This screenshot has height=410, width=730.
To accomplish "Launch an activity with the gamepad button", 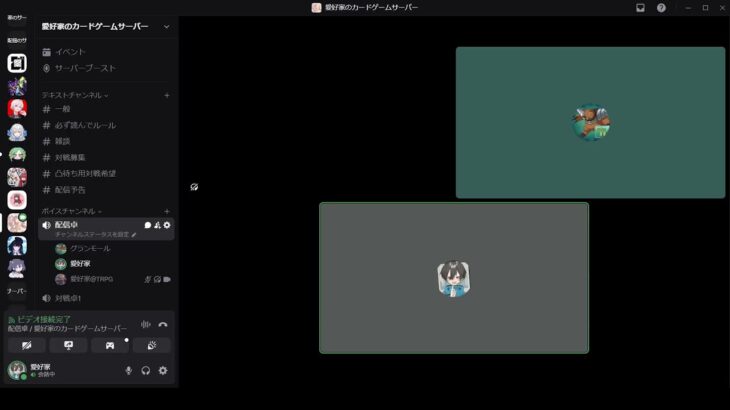I will 110,345.
